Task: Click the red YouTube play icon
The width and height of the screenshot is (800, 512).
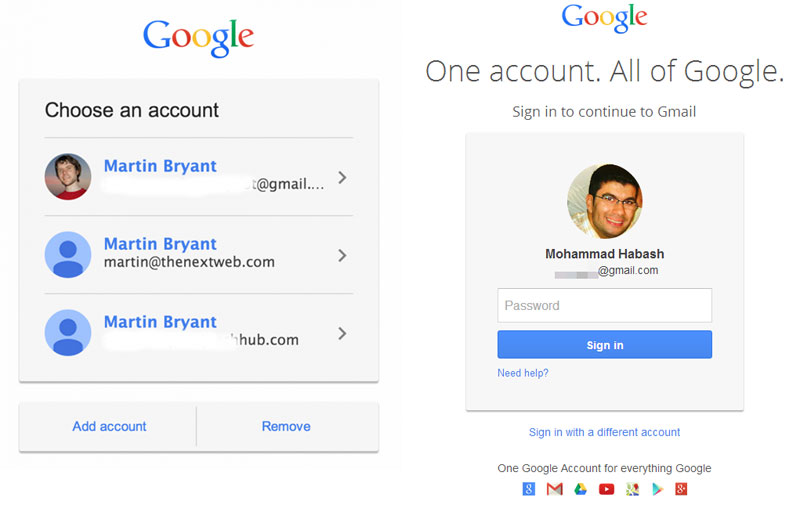Action: 606,489
